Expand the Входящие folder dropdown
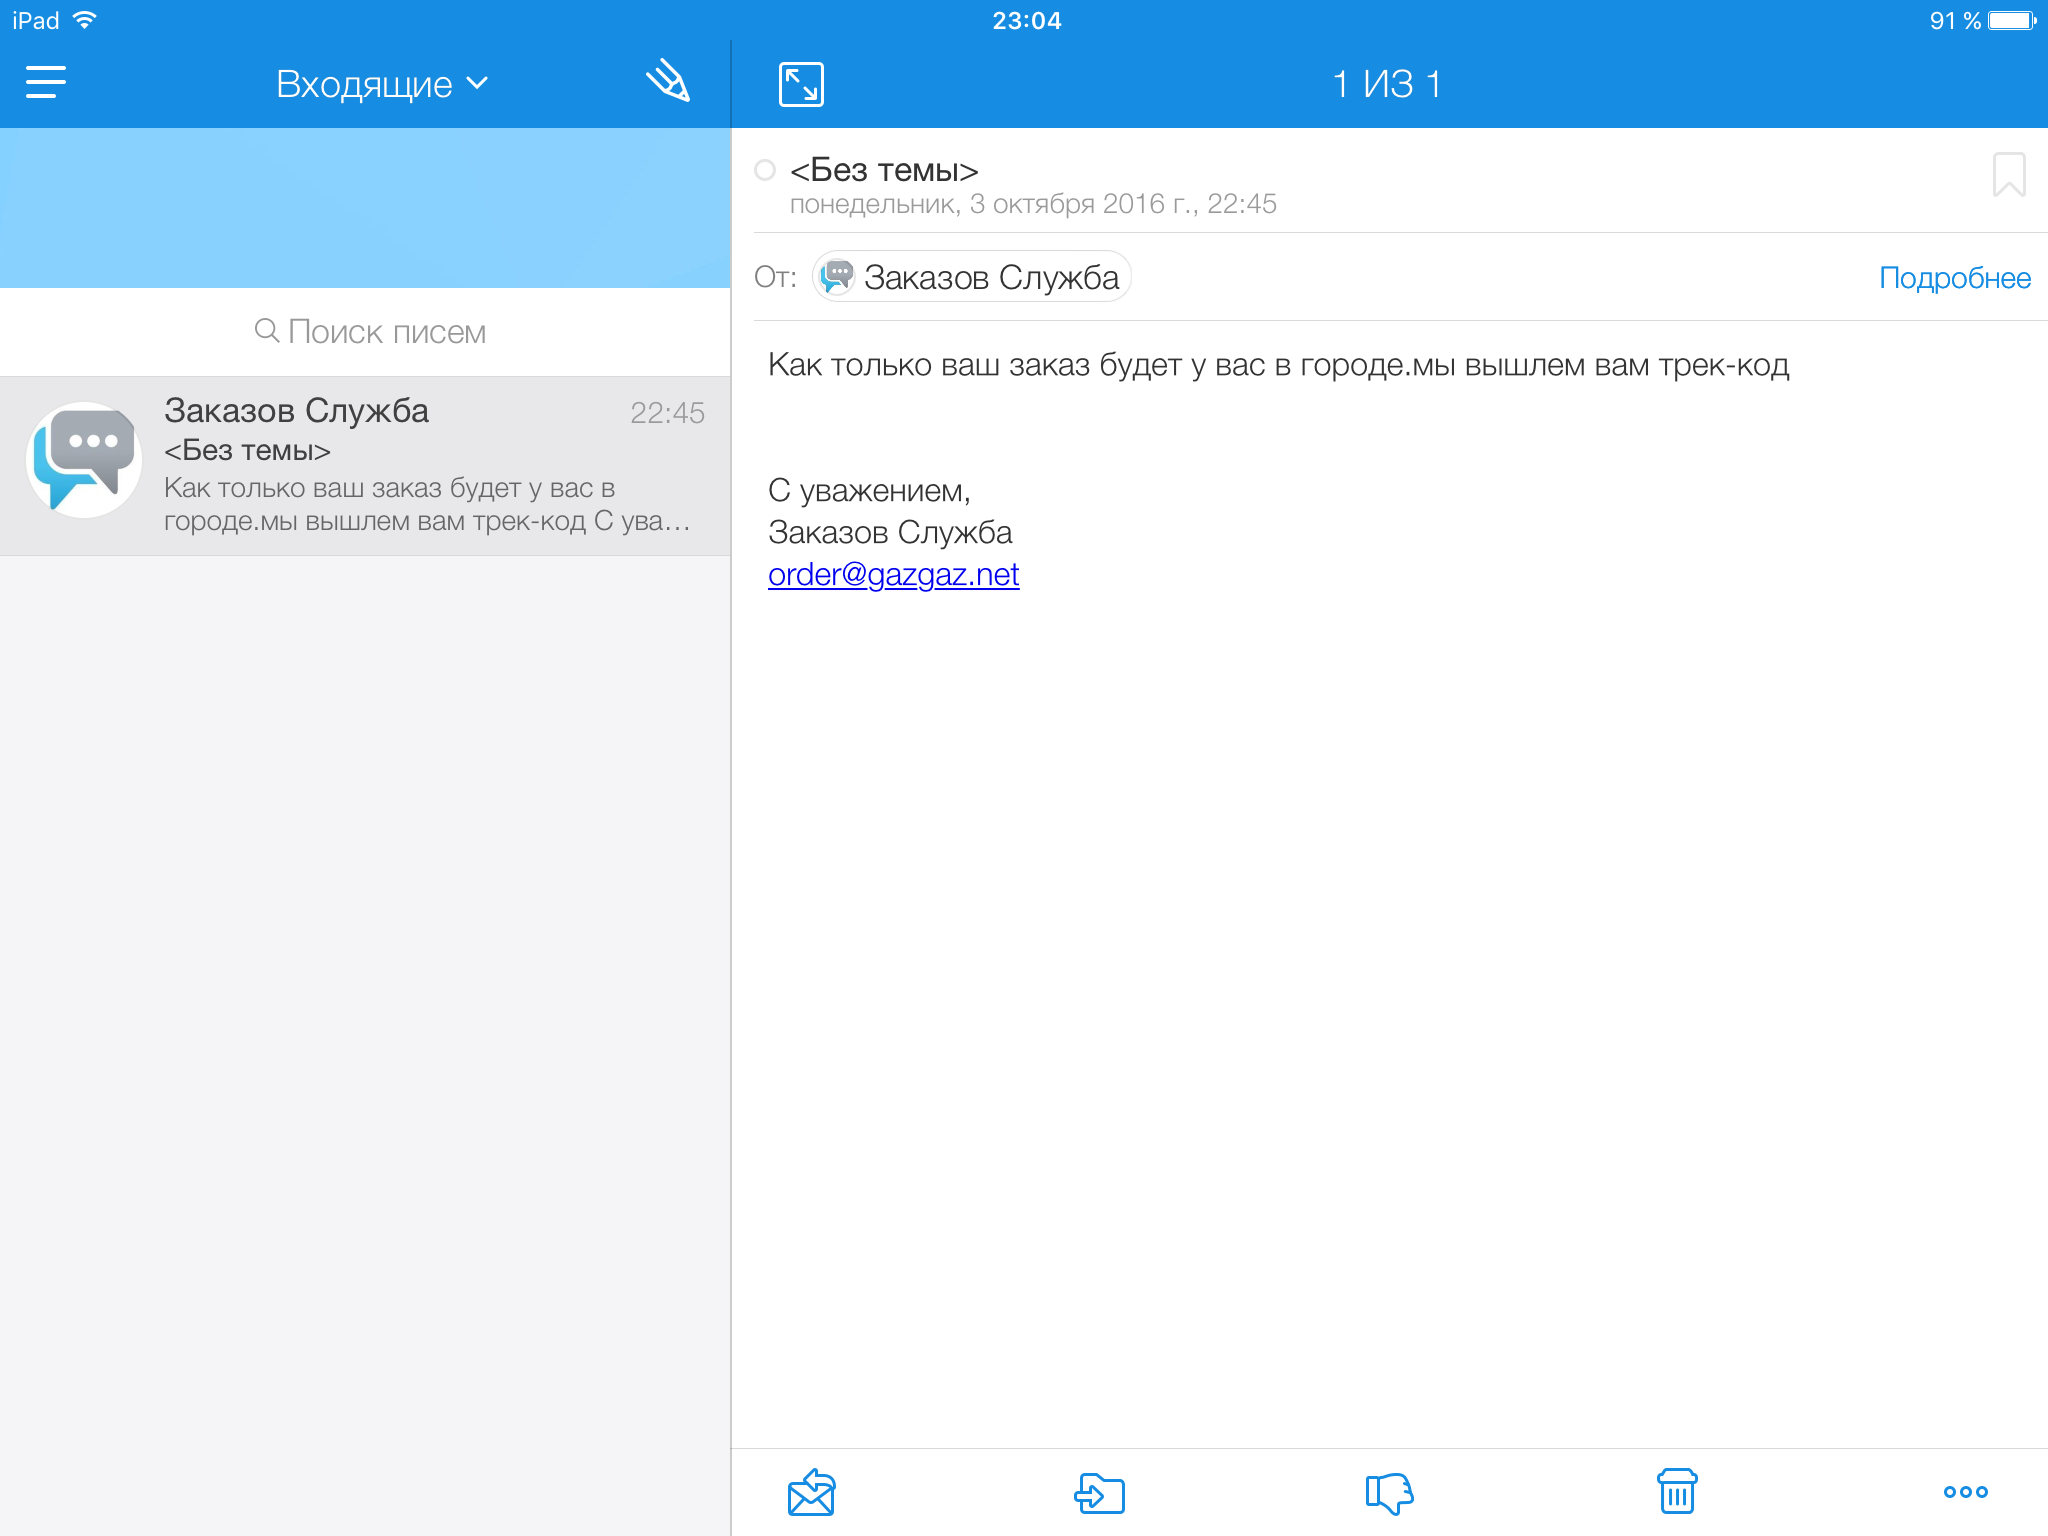This screenshot has height=1536, width=2048. click(x=382, y=84)
